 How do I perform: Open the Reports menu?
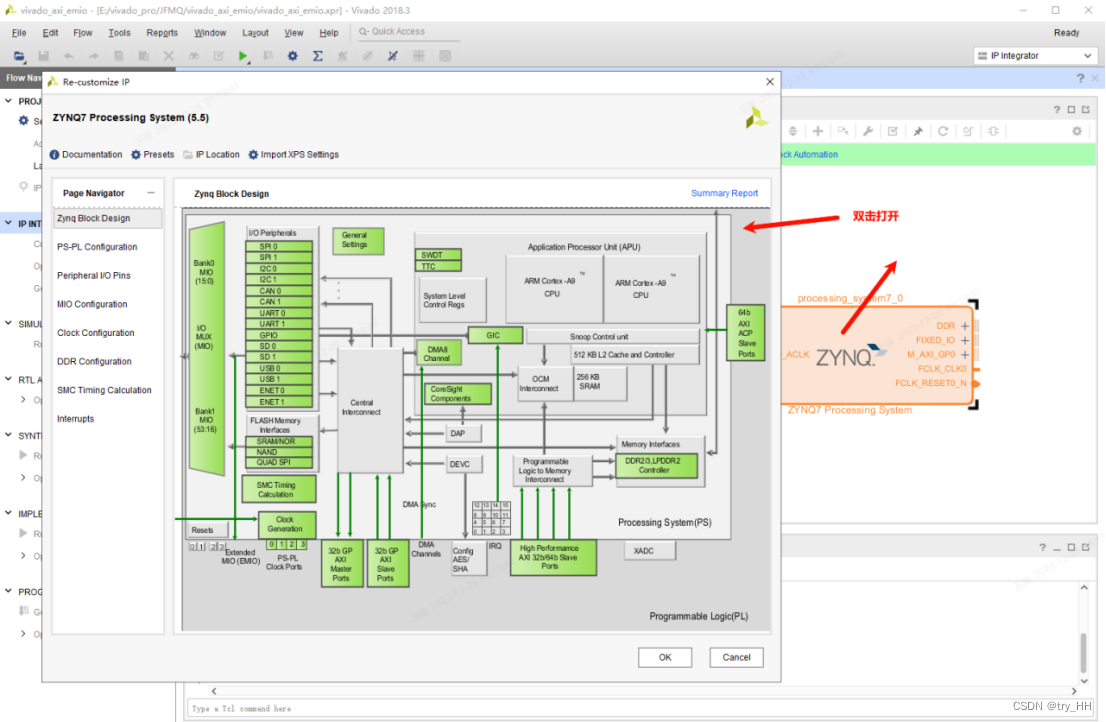[x=162, y=32]
